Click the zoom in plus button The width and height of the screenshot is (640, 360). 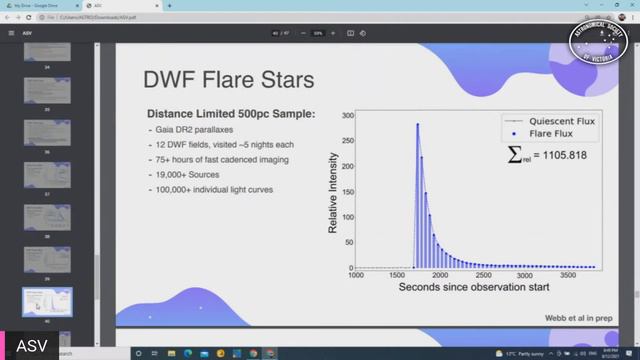tap(333, 33)
